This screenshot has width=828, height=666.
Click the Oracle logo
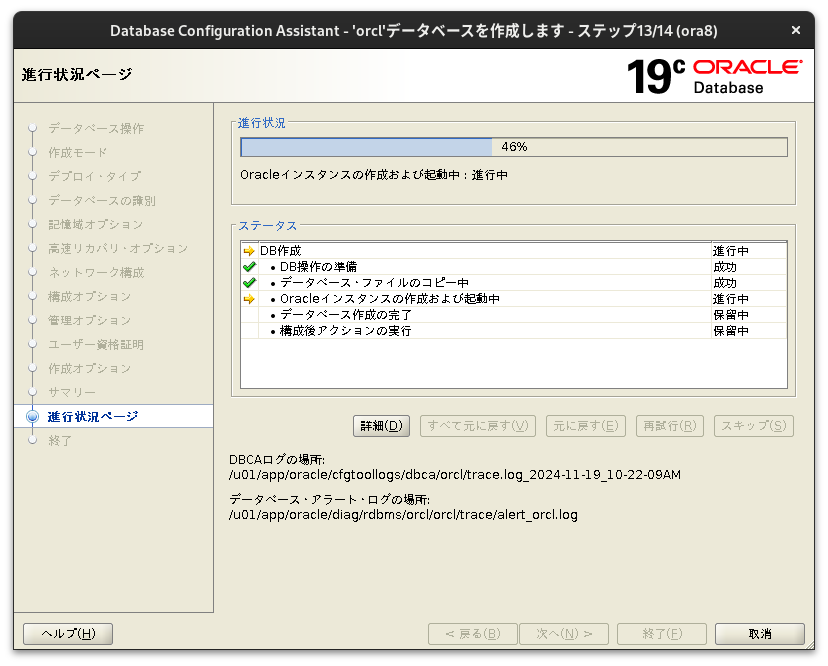coord(745,67)
